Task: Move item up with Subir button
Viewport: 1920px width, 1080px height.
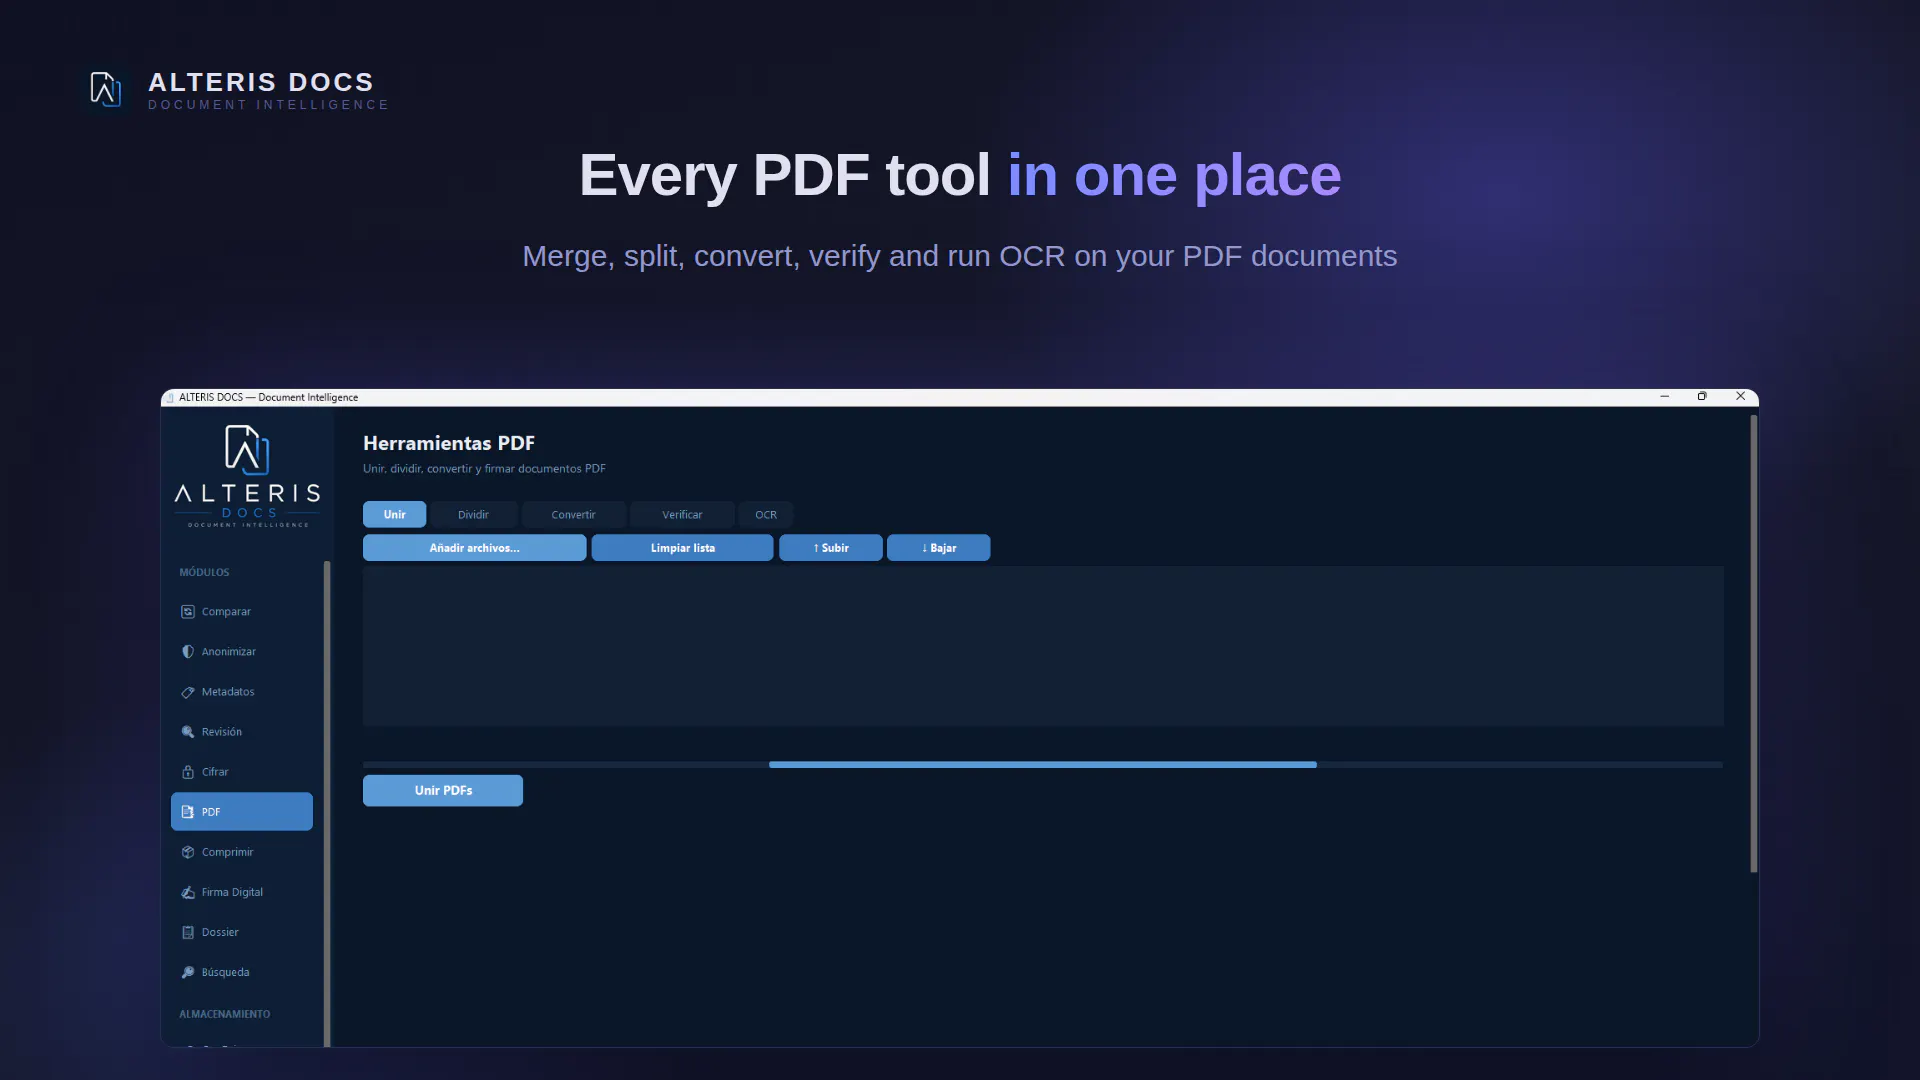Action: click(x=831, y=548)
